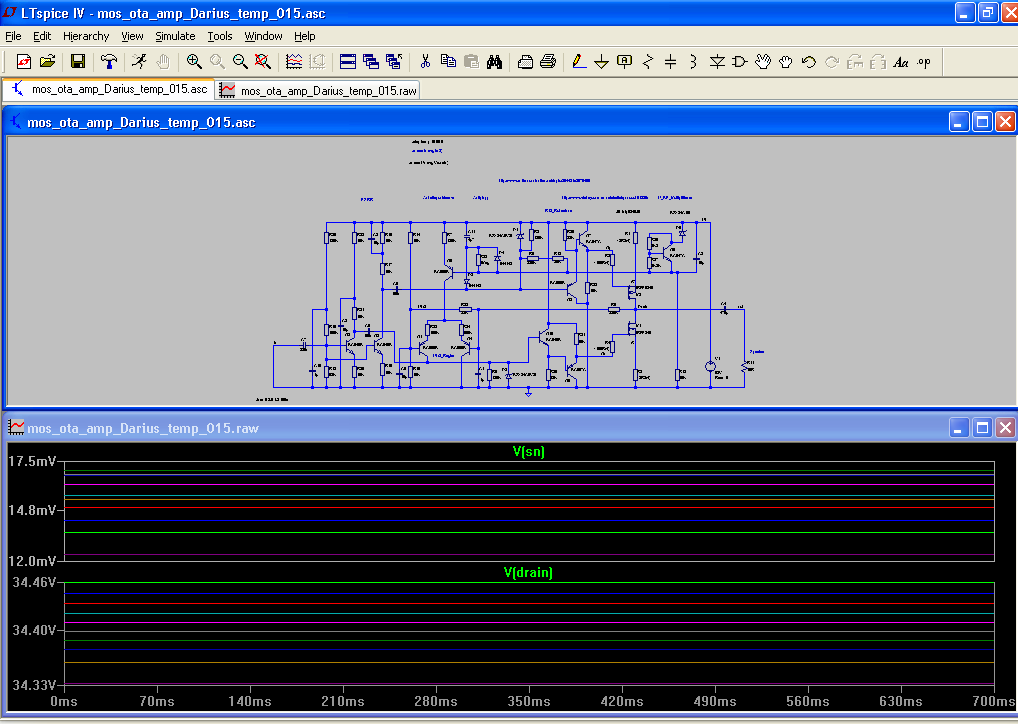Click the Zoom In magnifier icon
This screenshot has width=1018, height=724.
[193, 62]
